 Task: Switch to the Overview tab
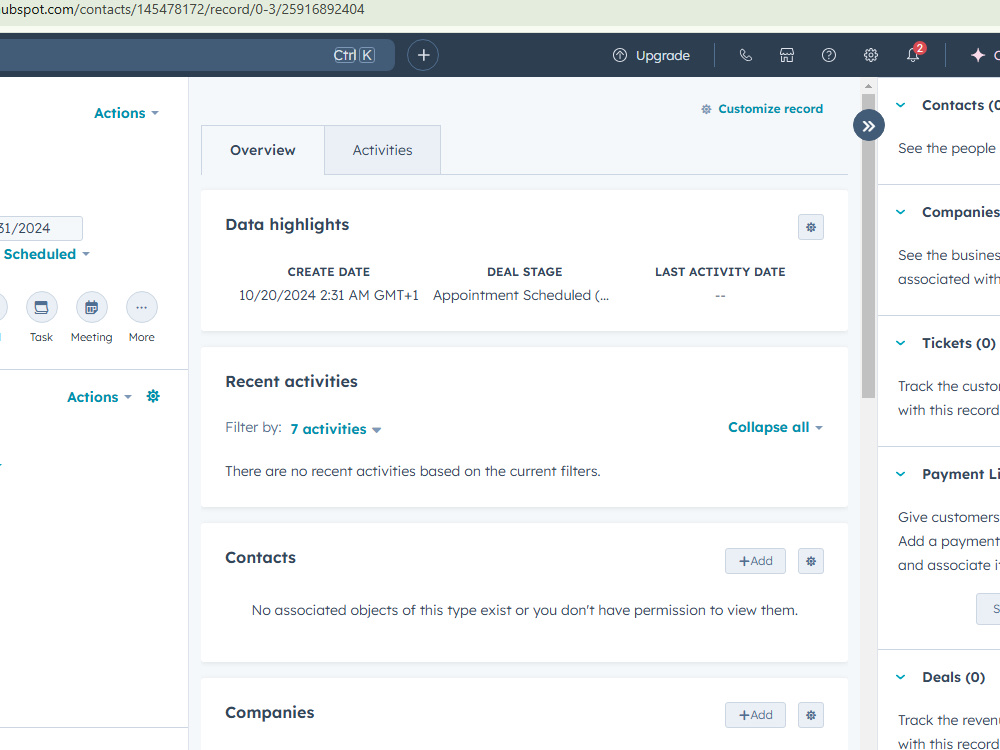263,150
